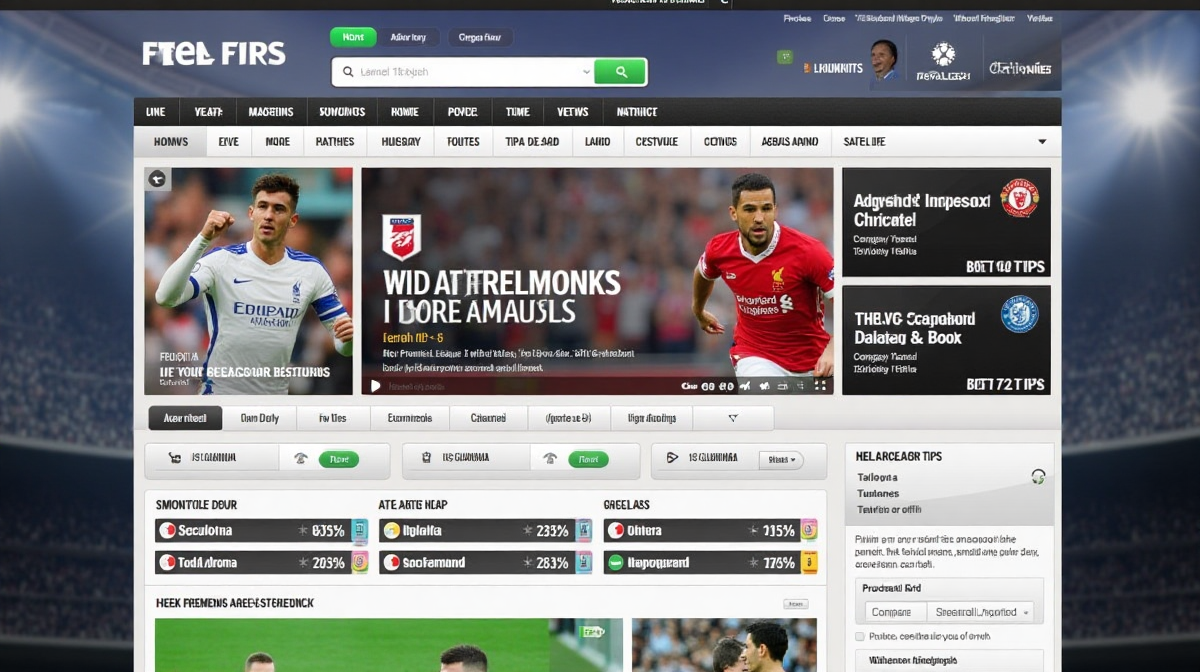
Task: Expand the triangle tab at the tab row's end
Action: pos(732,418)
